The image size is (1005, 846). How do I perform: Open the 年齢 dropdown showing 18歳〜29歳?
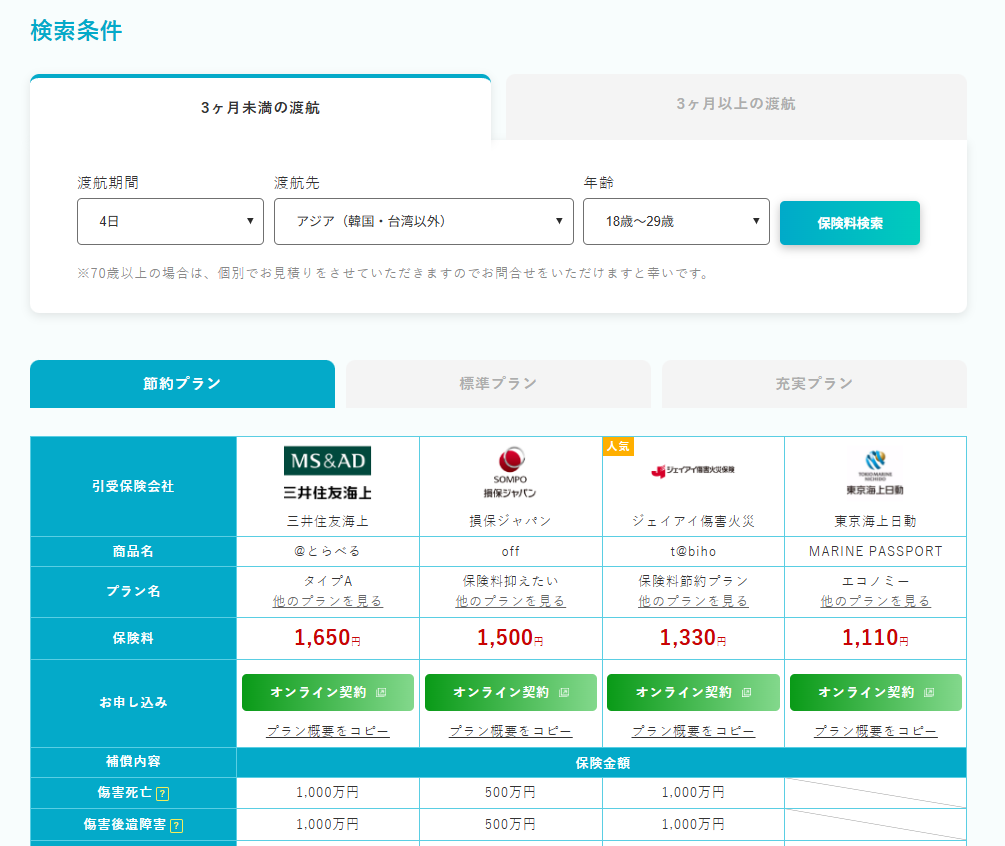click(676, 221)
